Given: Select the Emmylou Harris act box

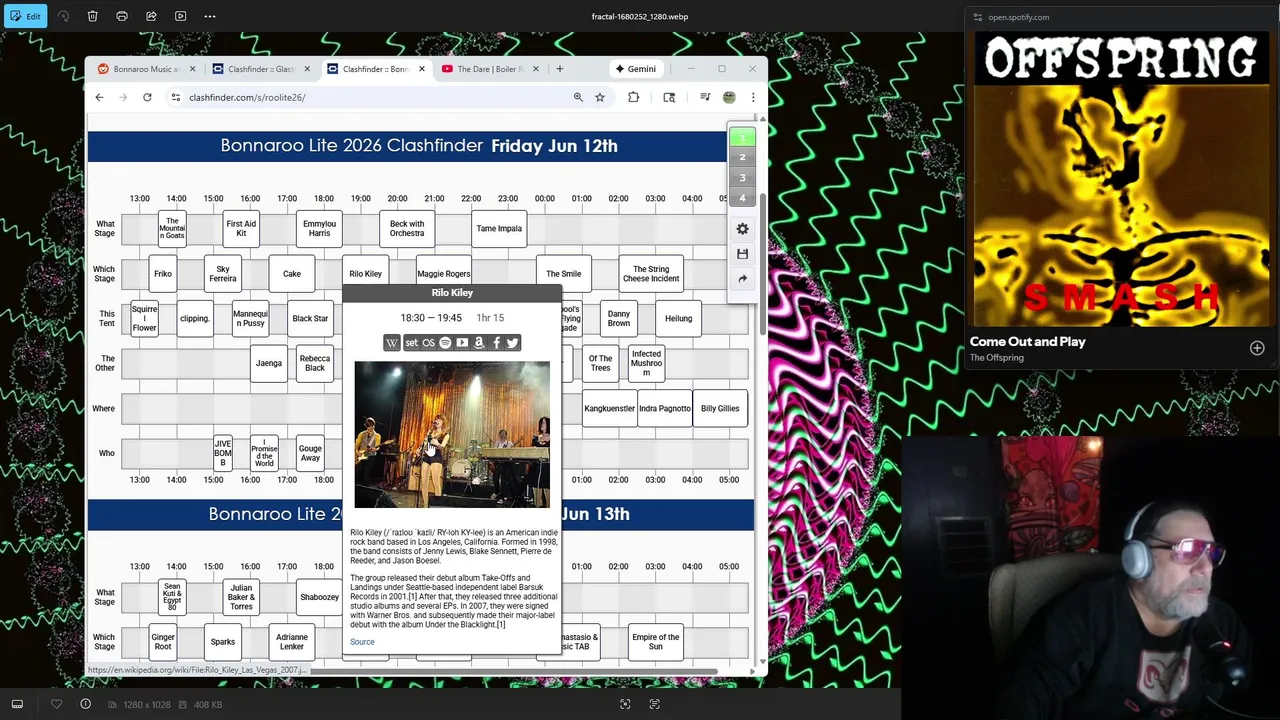Looking at the screenshot, I should point(319,229).
